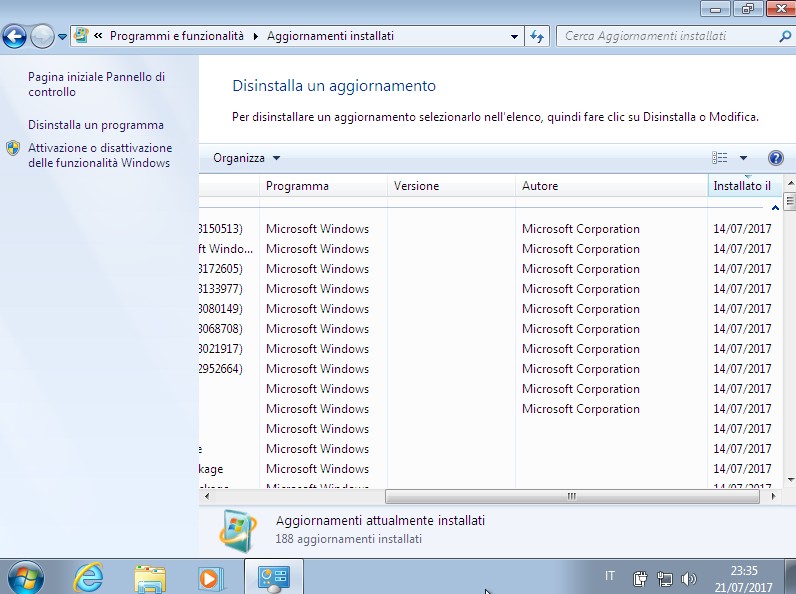
Task: Open the volume speaker tray icon
Action: pyautogui.click(x=689, y=578)
